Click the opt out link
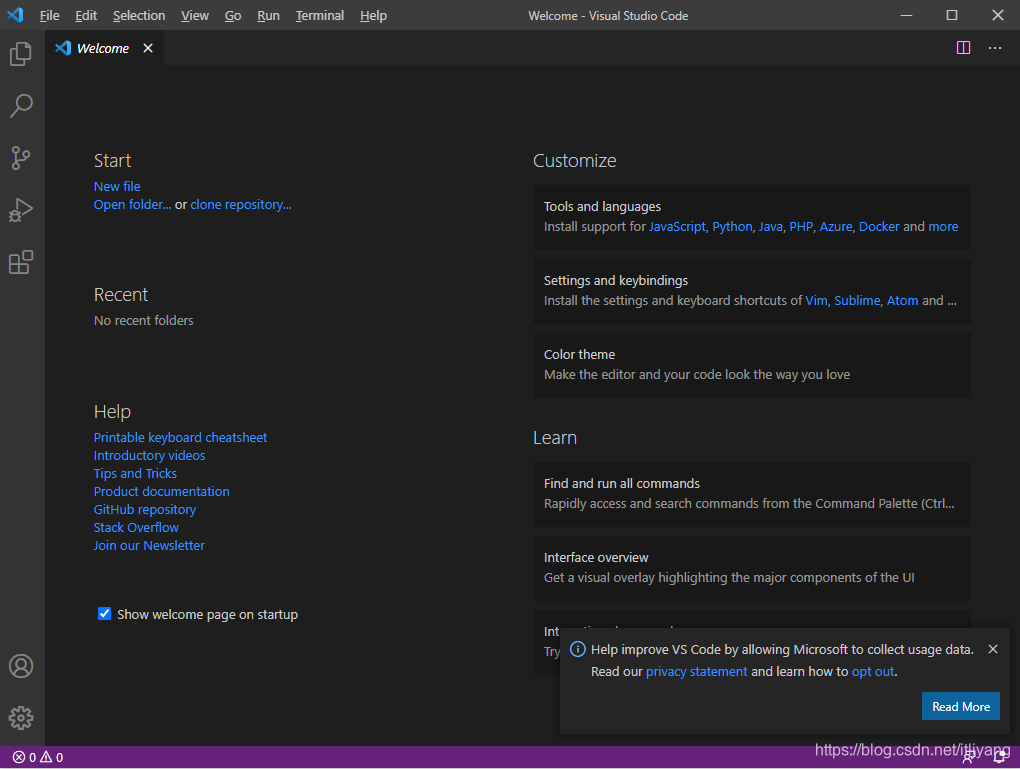Image resolution: width=1020 pixels, height=769 pixels. tap(873, 671)
